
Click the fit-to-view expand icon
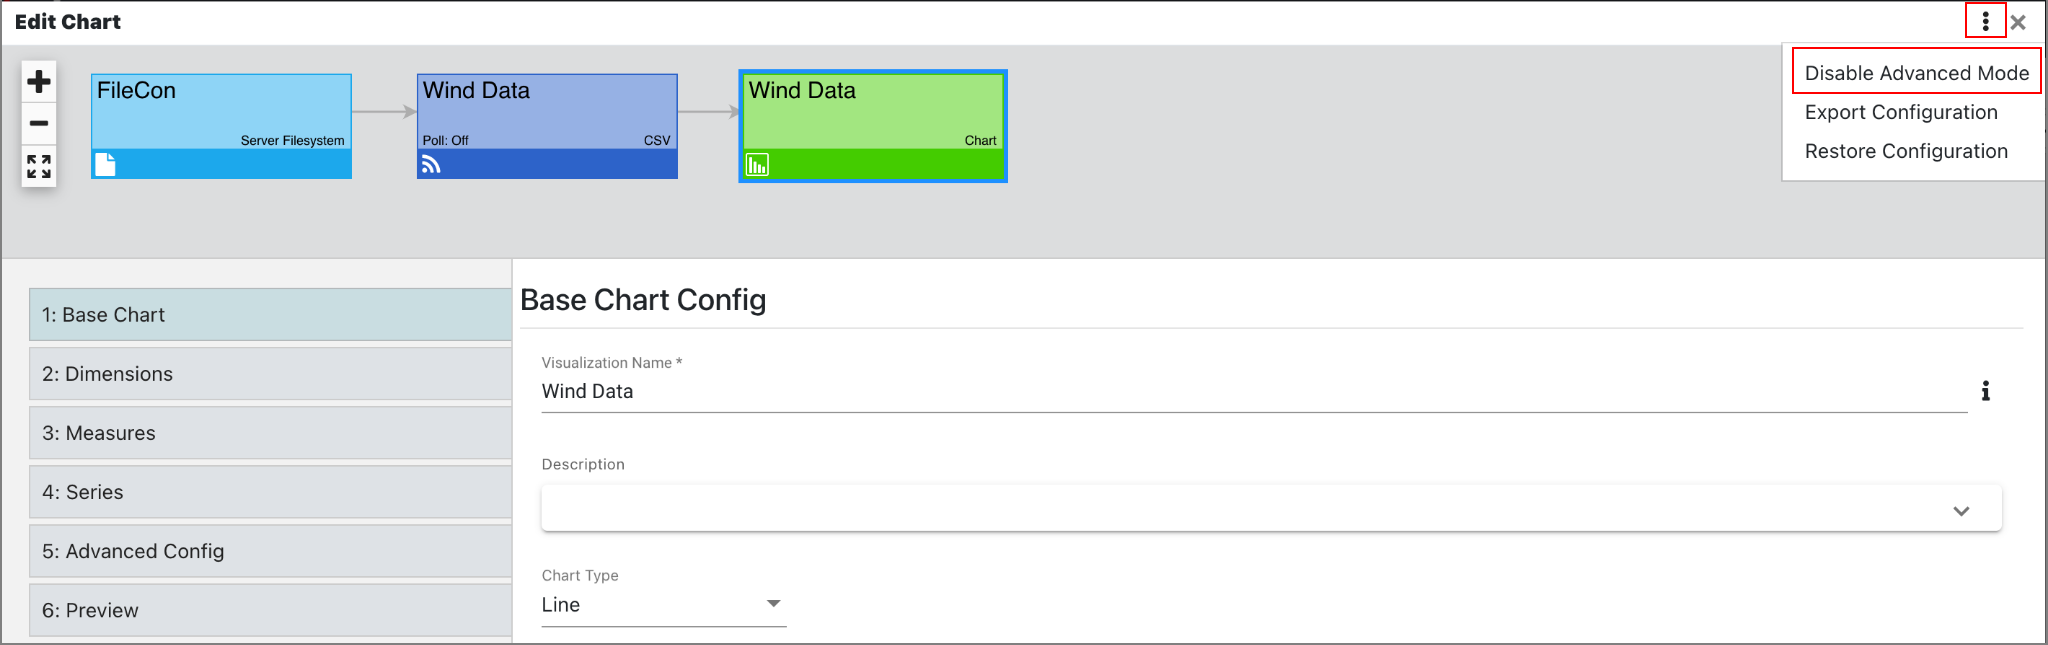click(38, 166)
